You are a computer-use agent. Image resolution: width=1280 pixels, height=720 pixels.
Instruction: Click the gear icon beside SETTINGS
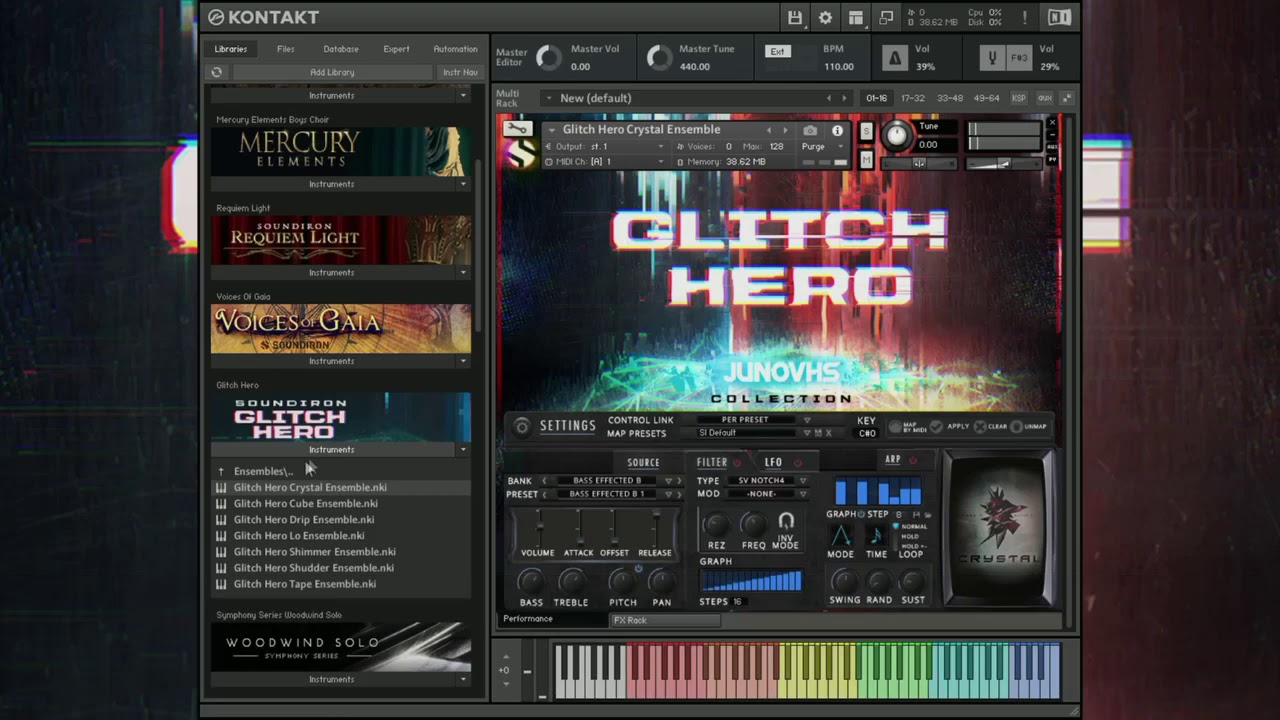(x=522, y=426)
